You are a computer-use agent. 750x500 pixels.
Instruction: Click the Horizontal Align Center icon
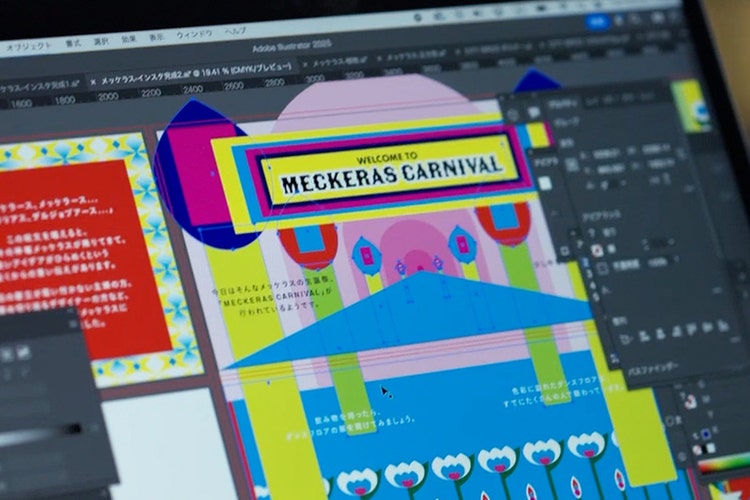(x=661, y=333)
